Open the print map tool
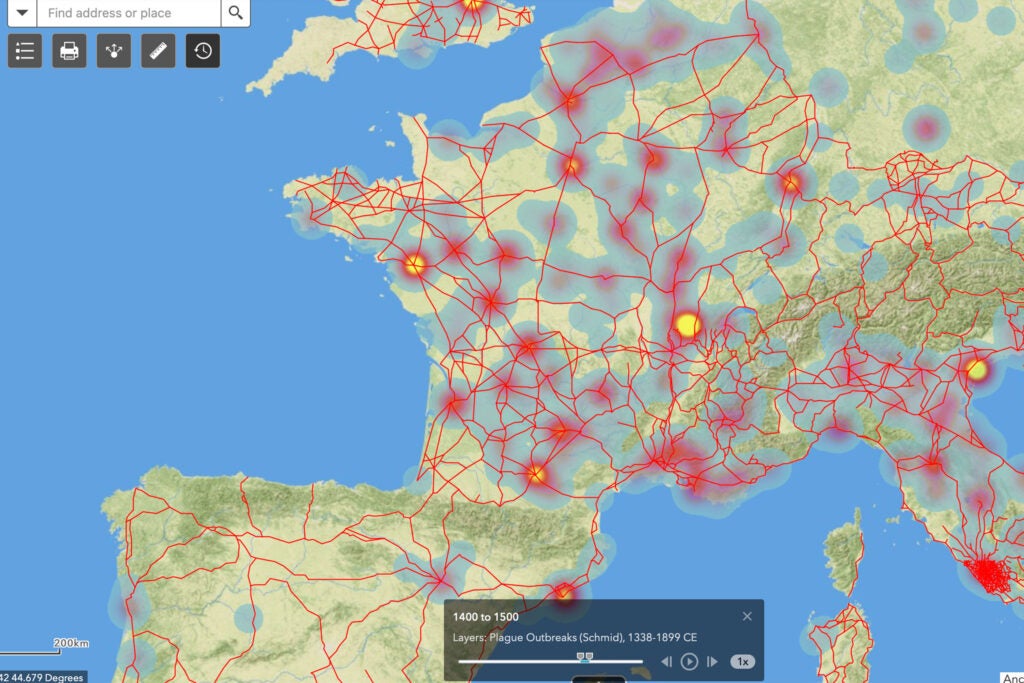Screen dimensions: 1024x683 (68, 51)
